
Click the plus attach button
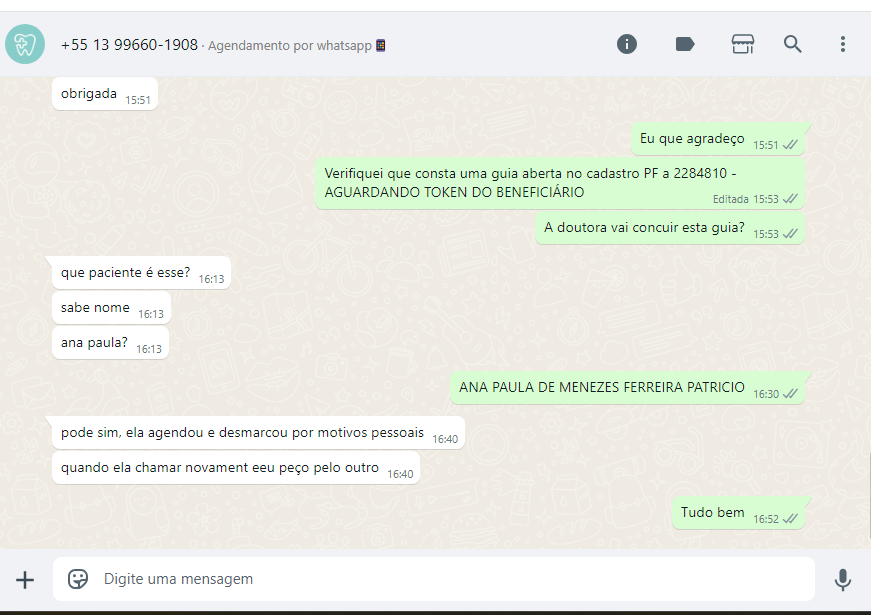coord(24,580)
